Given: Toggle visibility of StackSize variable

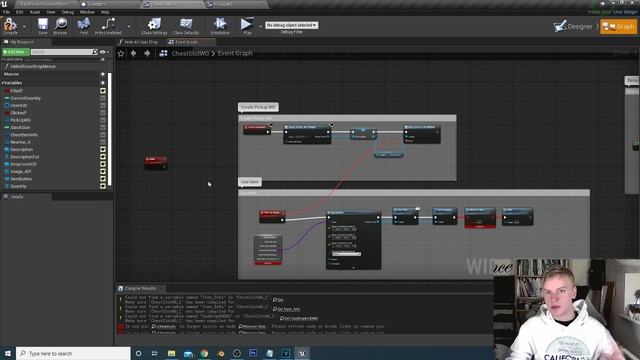Looking at the screenshot, I should 103,127.
